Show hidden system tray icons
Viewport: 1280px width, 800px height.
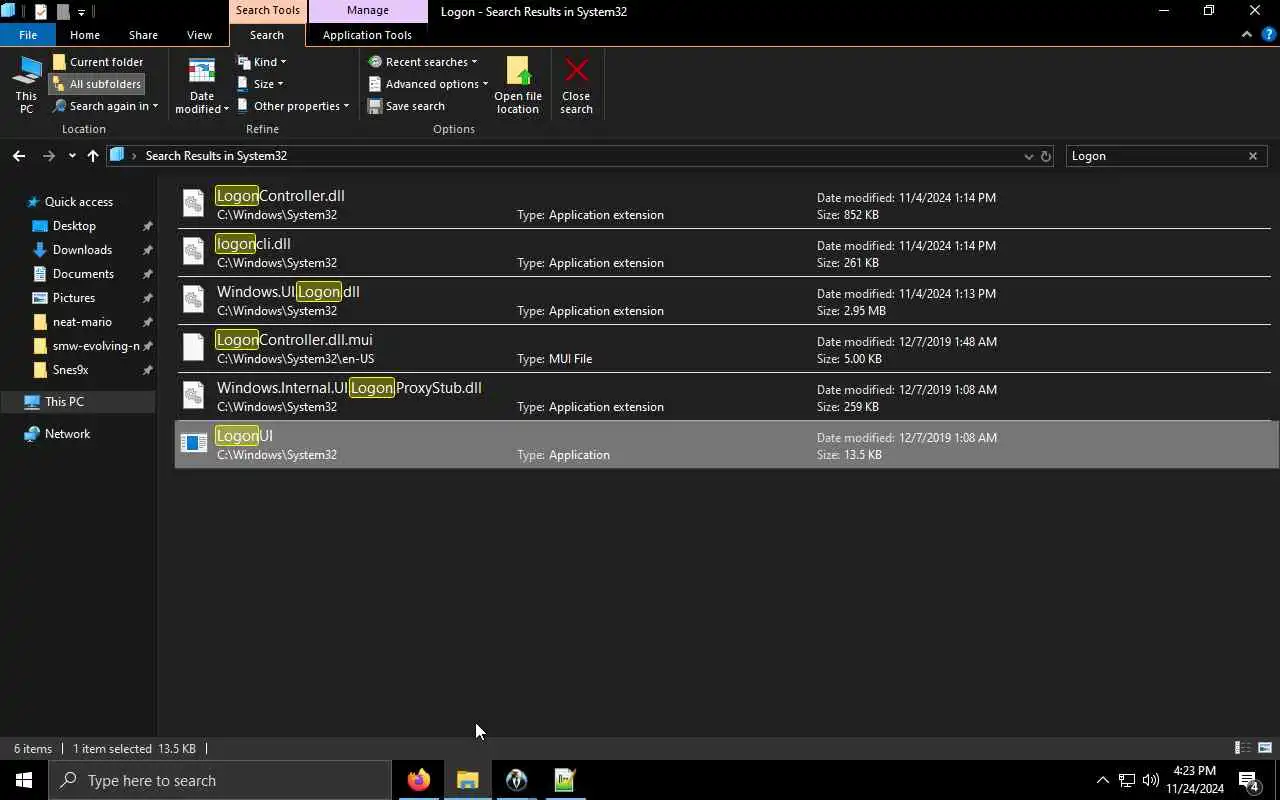(x=1103, y=780)
